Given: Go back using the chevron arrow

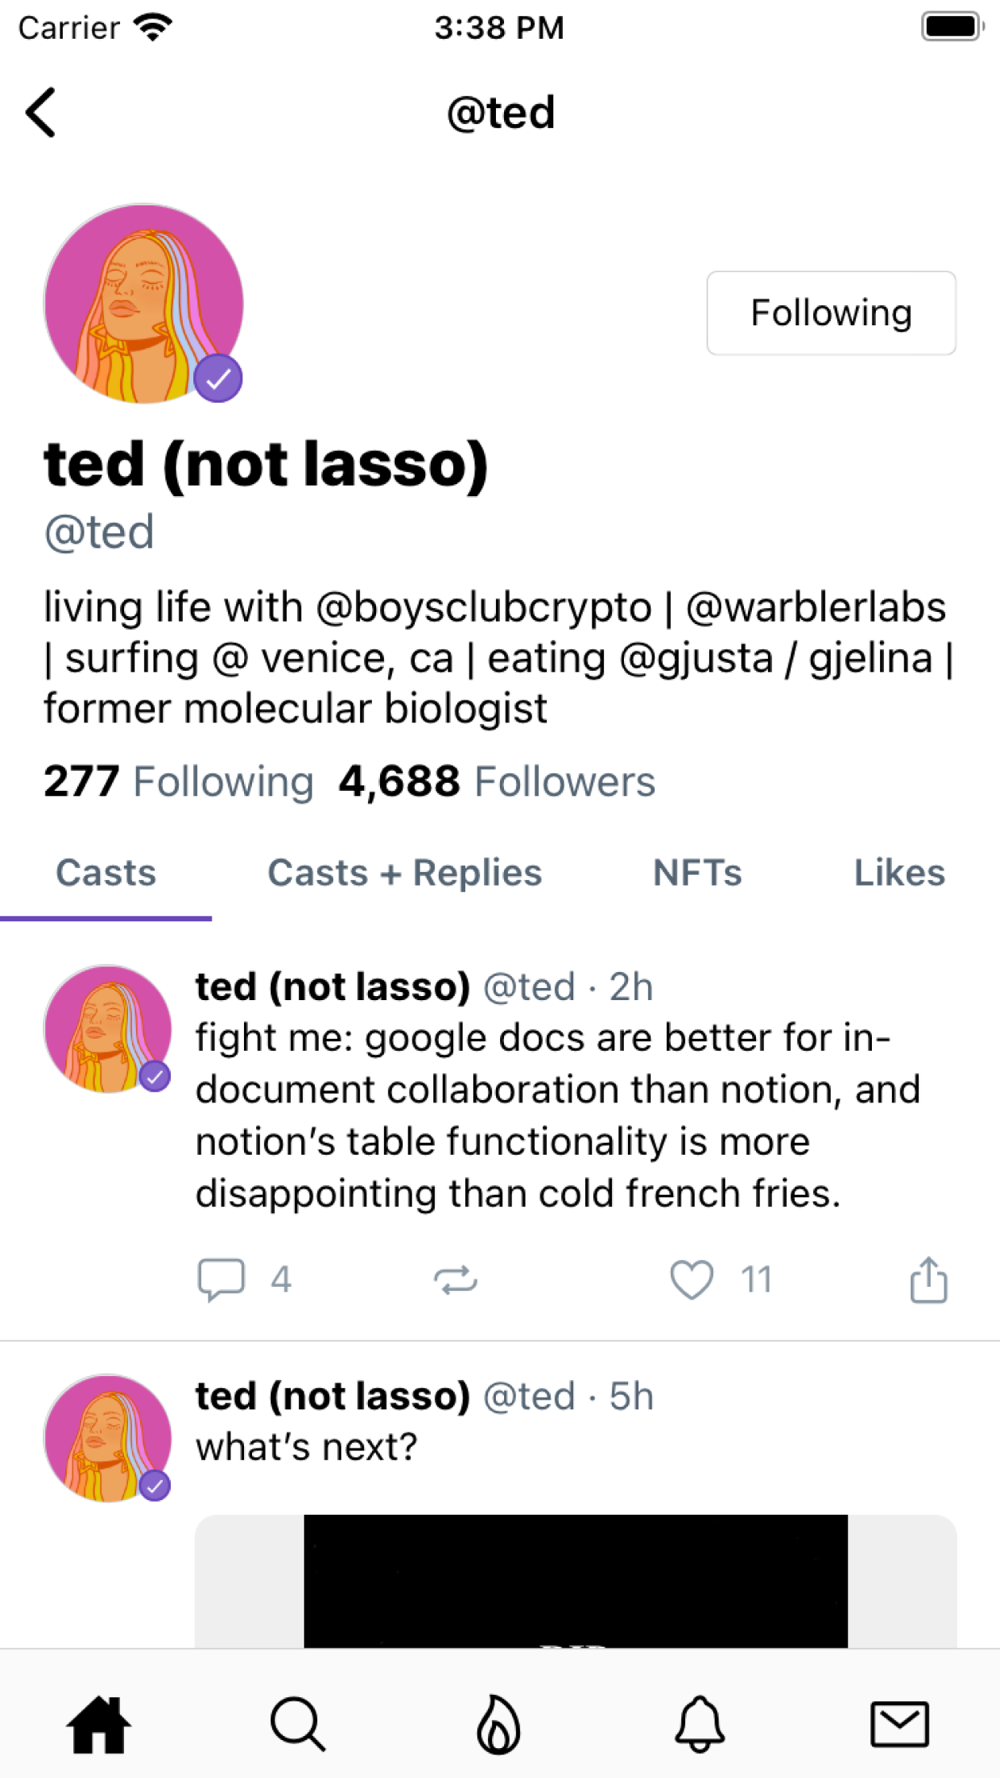Looking at the screenshot, I should click(x=41, y=112).
